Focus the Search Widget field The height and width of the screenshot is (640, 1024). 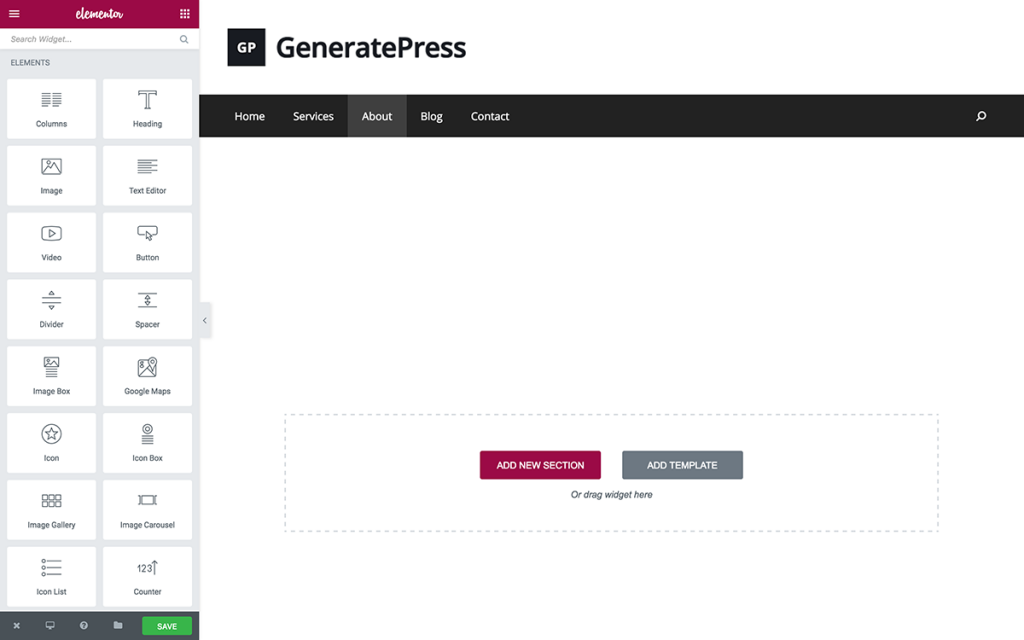tap(90, 40)
